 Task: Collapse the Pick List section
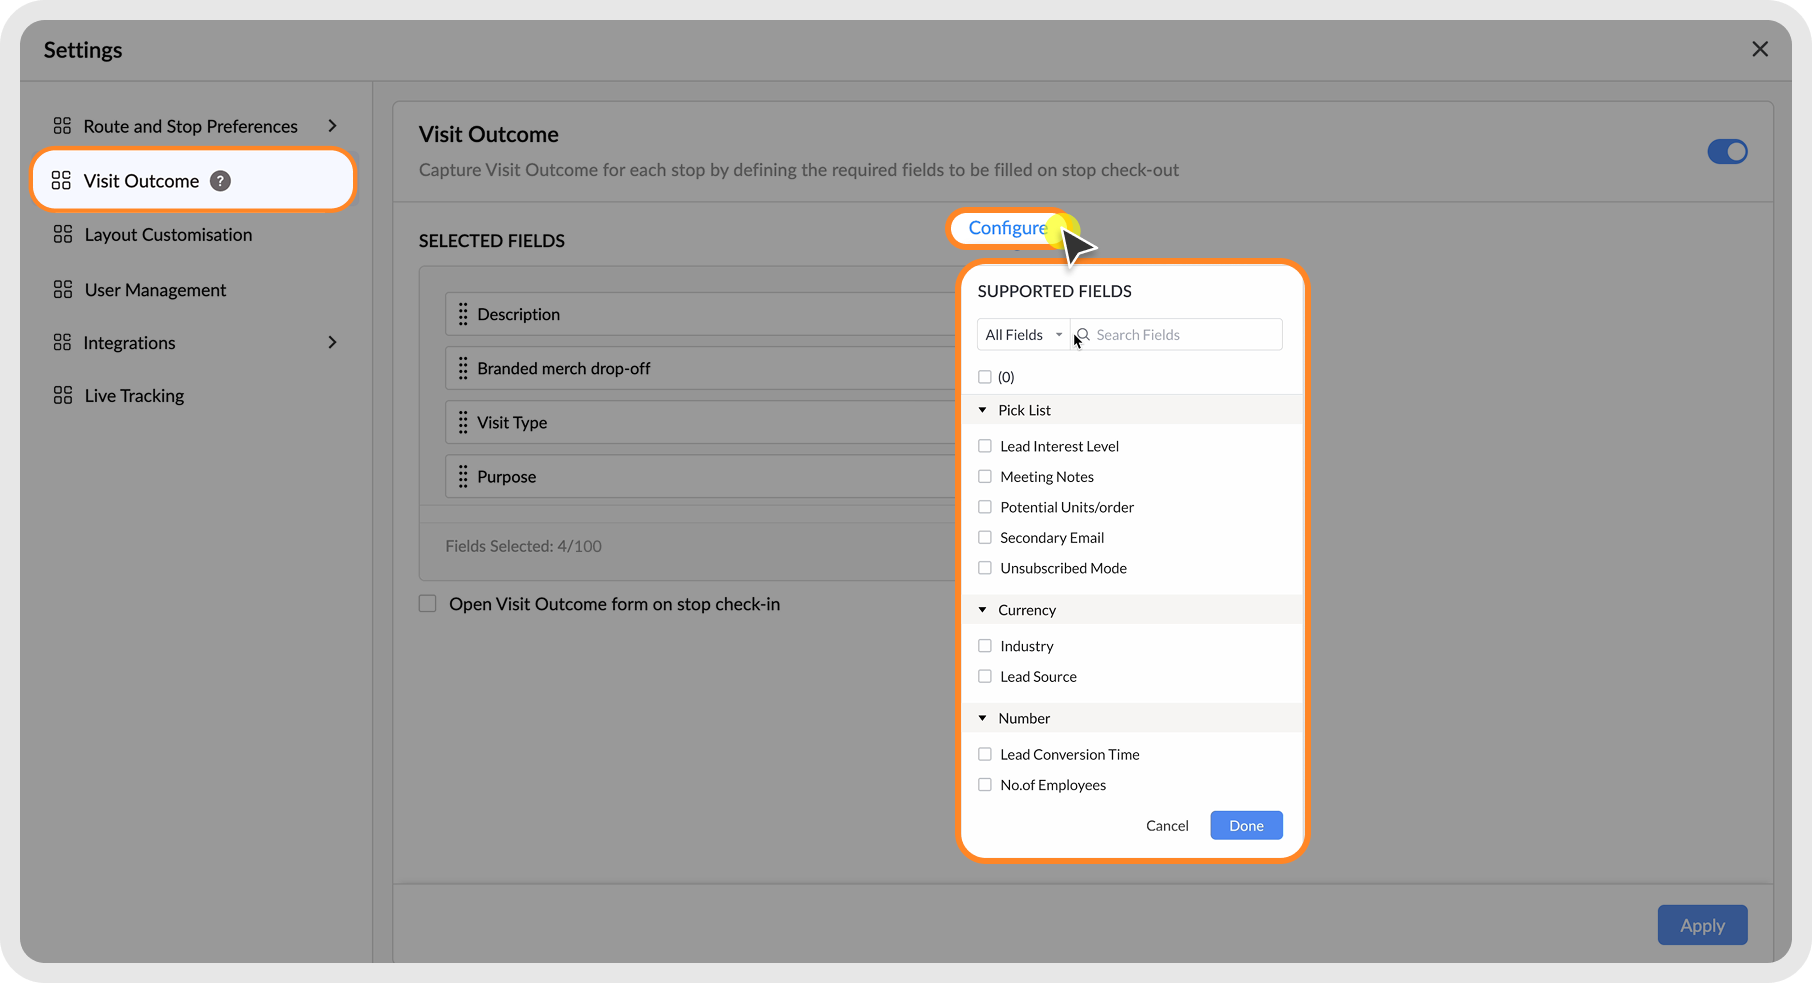[x=983, y=410]
